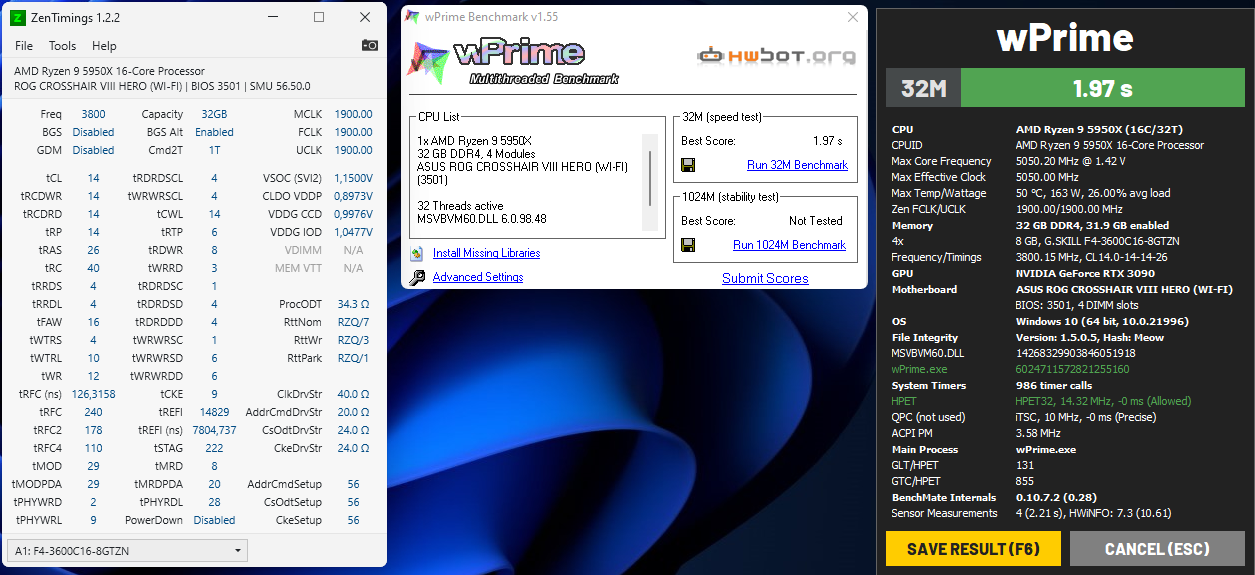Click the Cmd2T value 1T
Screen dimensions: 1255x575
click(x=214, y=150)
